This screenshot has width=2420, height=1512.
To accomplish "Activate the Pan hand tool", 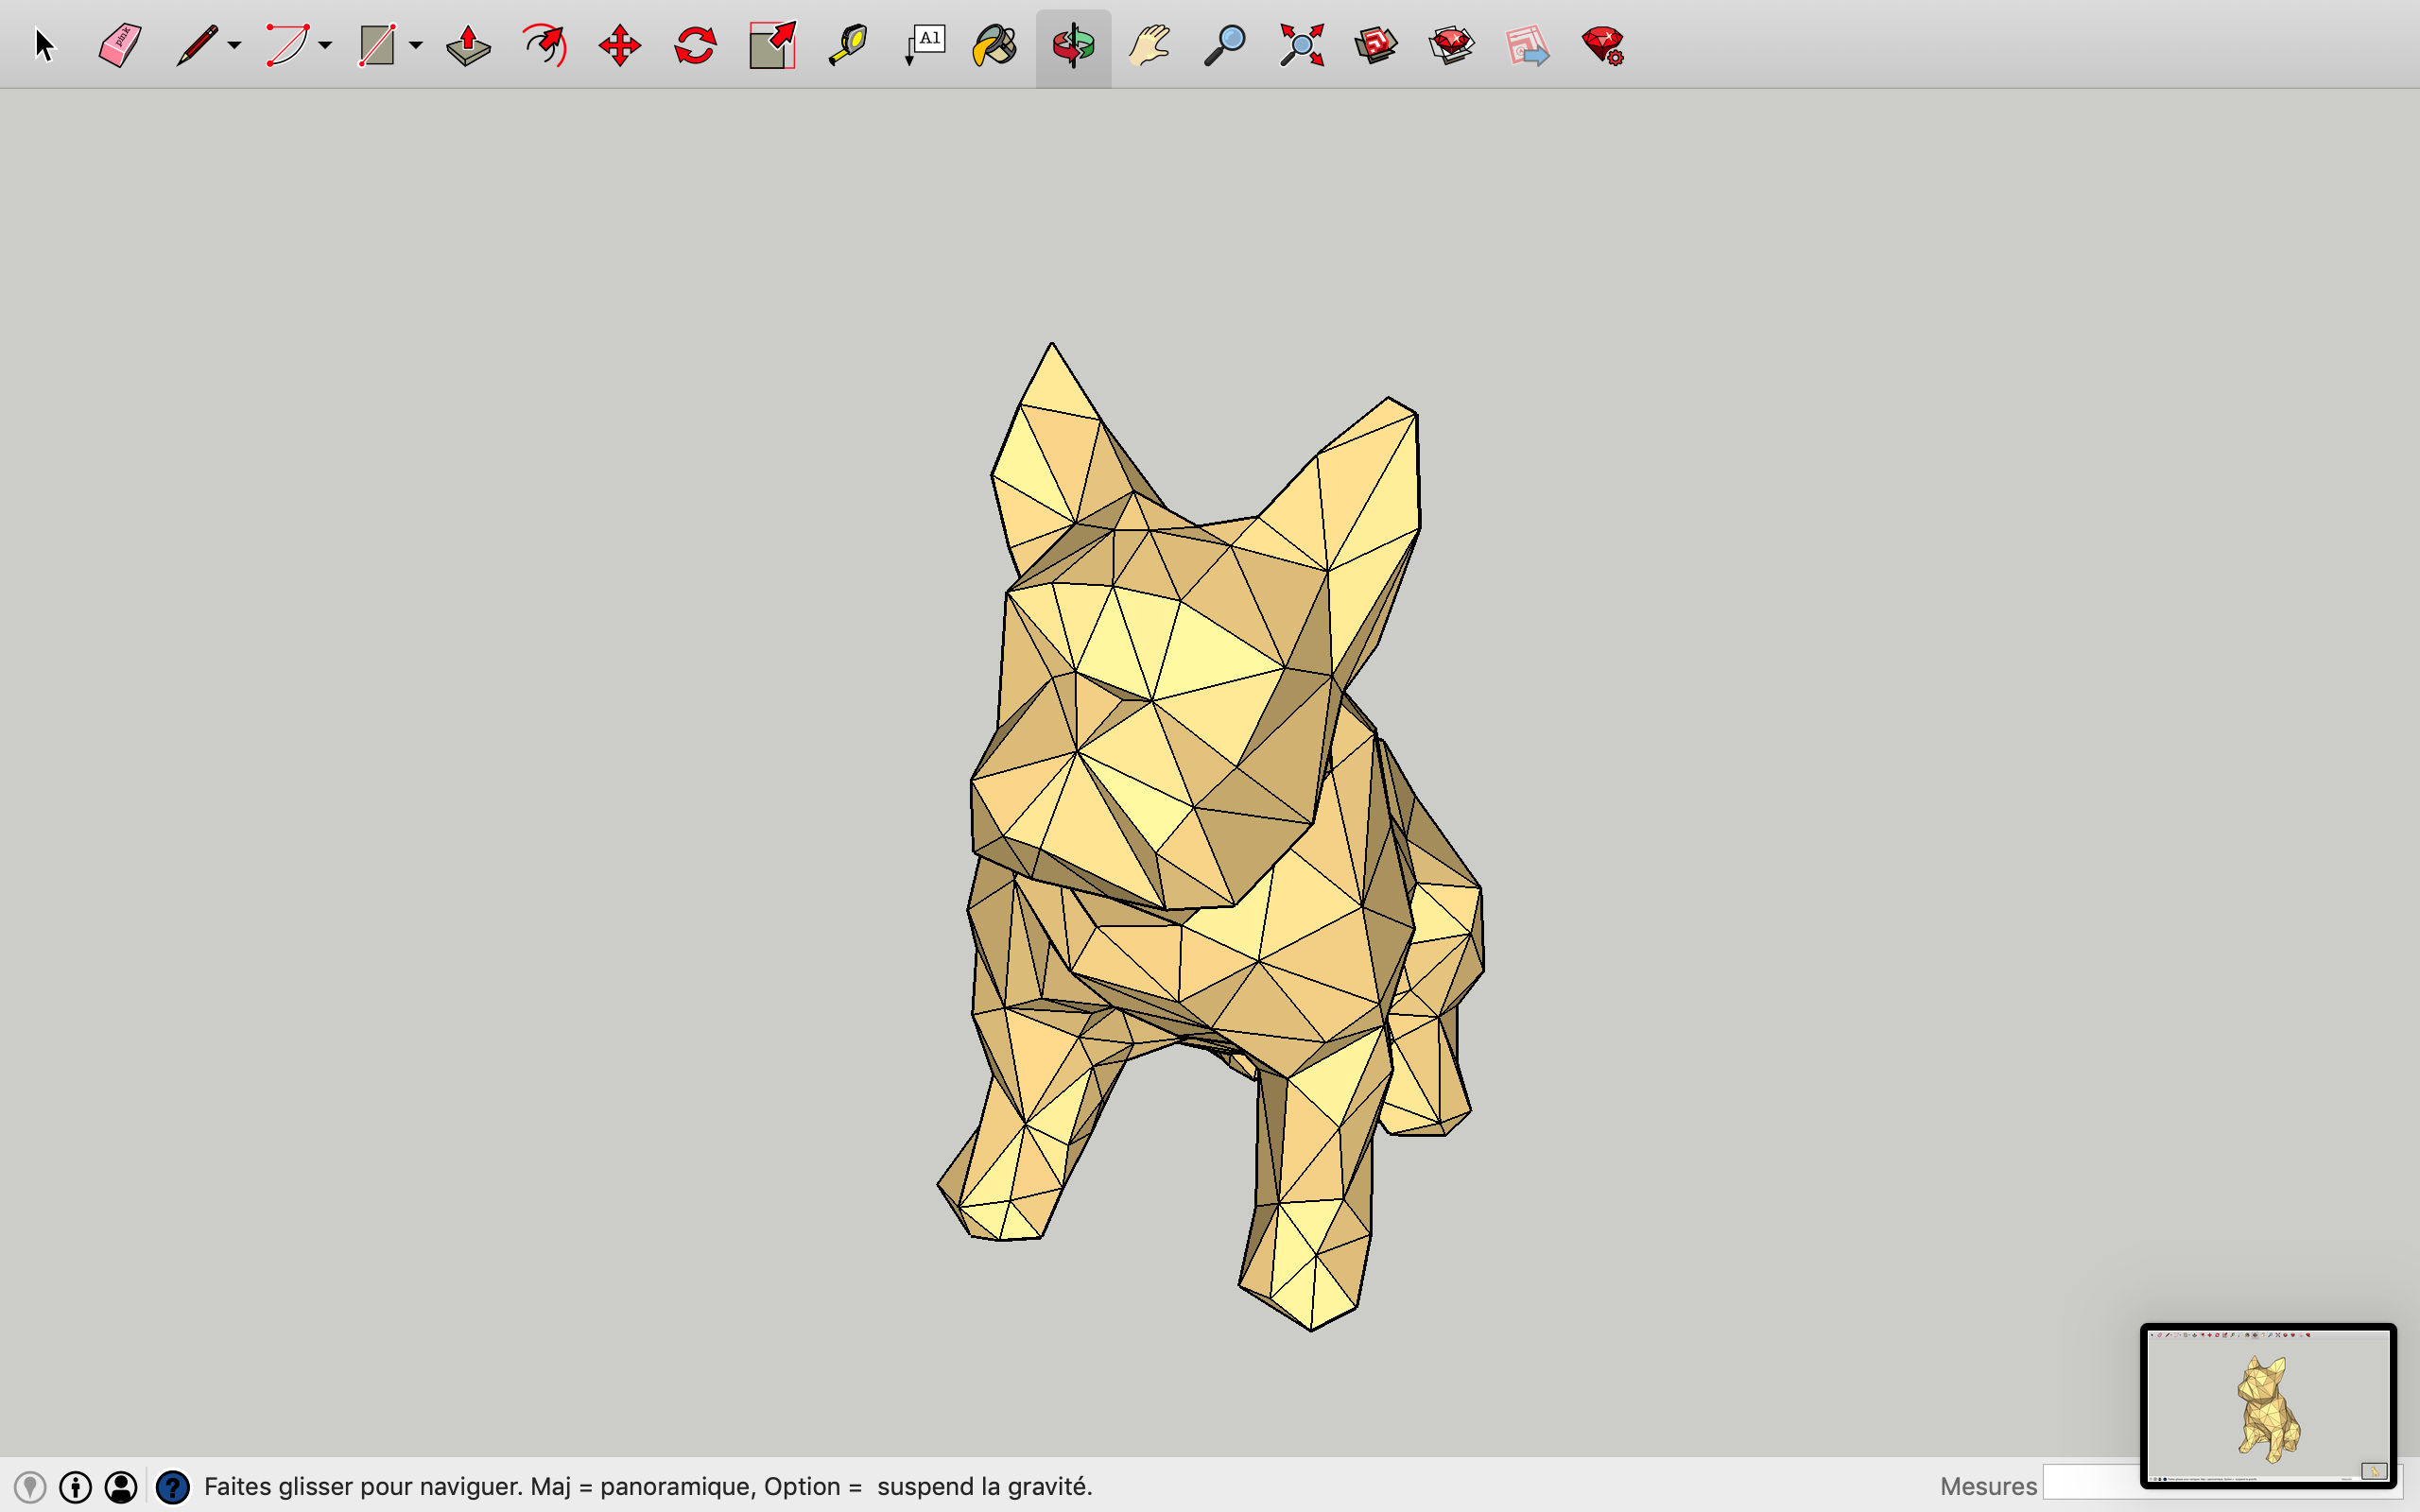I will click(x=1149, y=46).
